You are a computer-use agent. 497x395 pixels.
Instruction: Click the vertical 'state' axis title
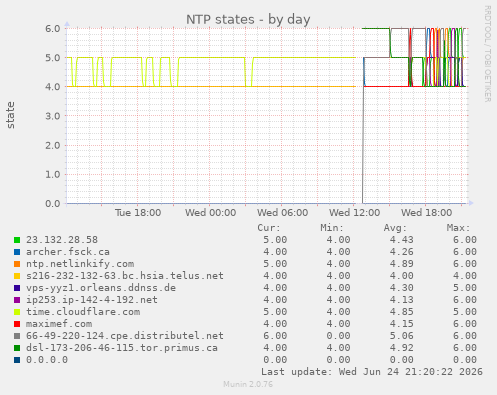click(x=10, y=115)
